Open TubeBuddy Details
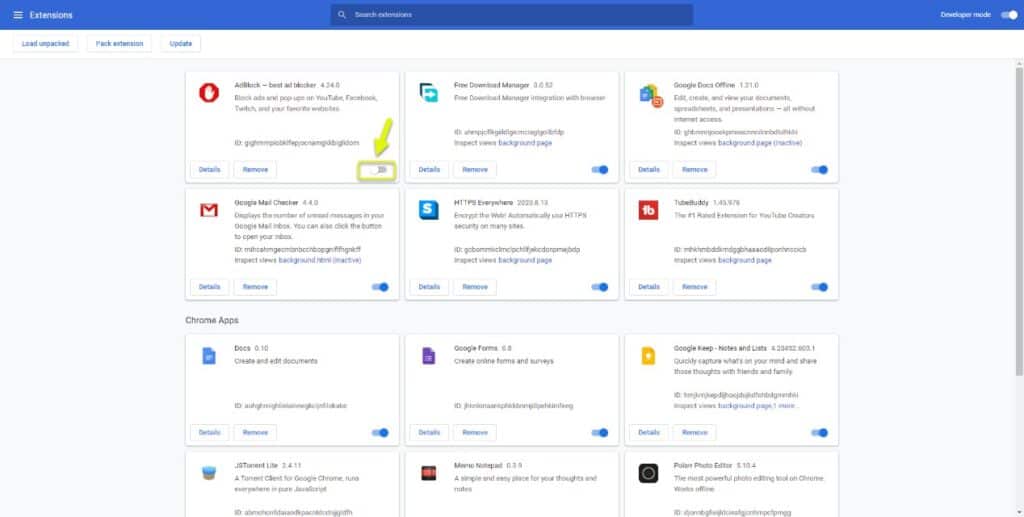This screenshot has height=517, width=1024. [649, 287]
